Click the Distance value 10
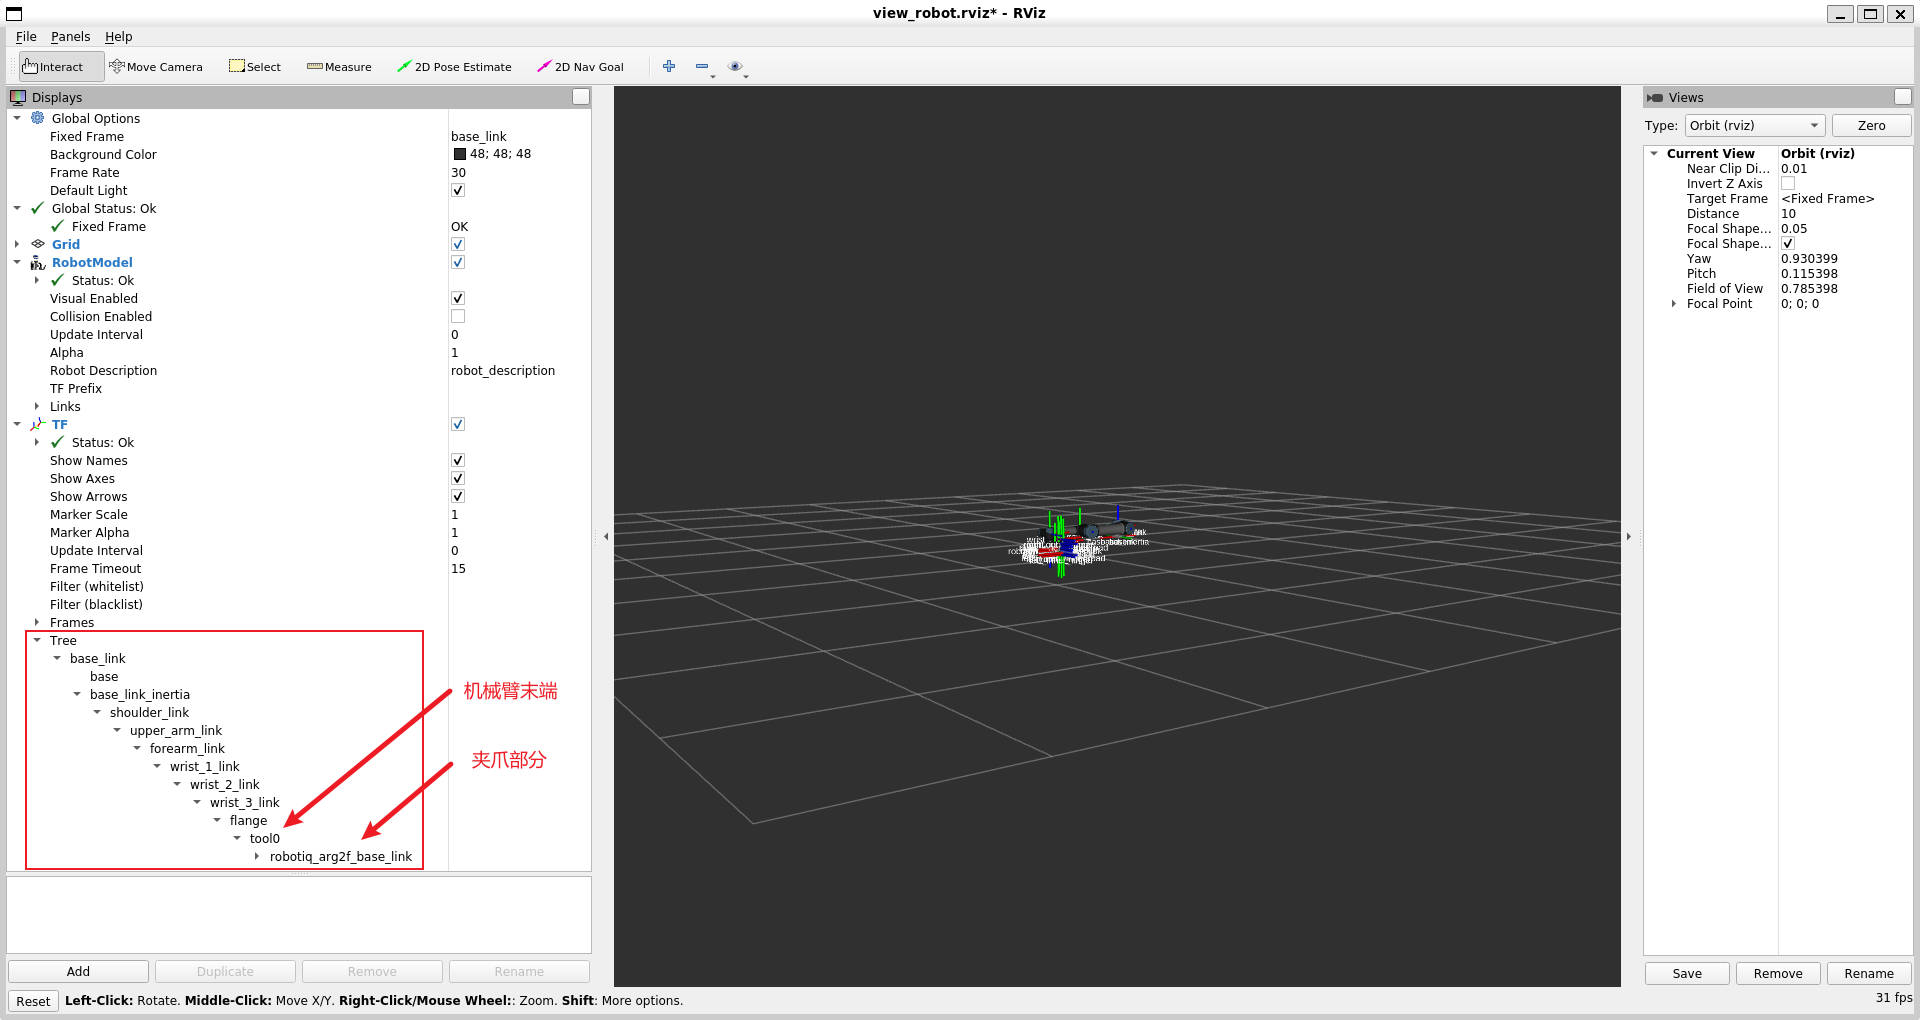This screenshot has width=1920, height=1020. click(x=1788, y=214)
